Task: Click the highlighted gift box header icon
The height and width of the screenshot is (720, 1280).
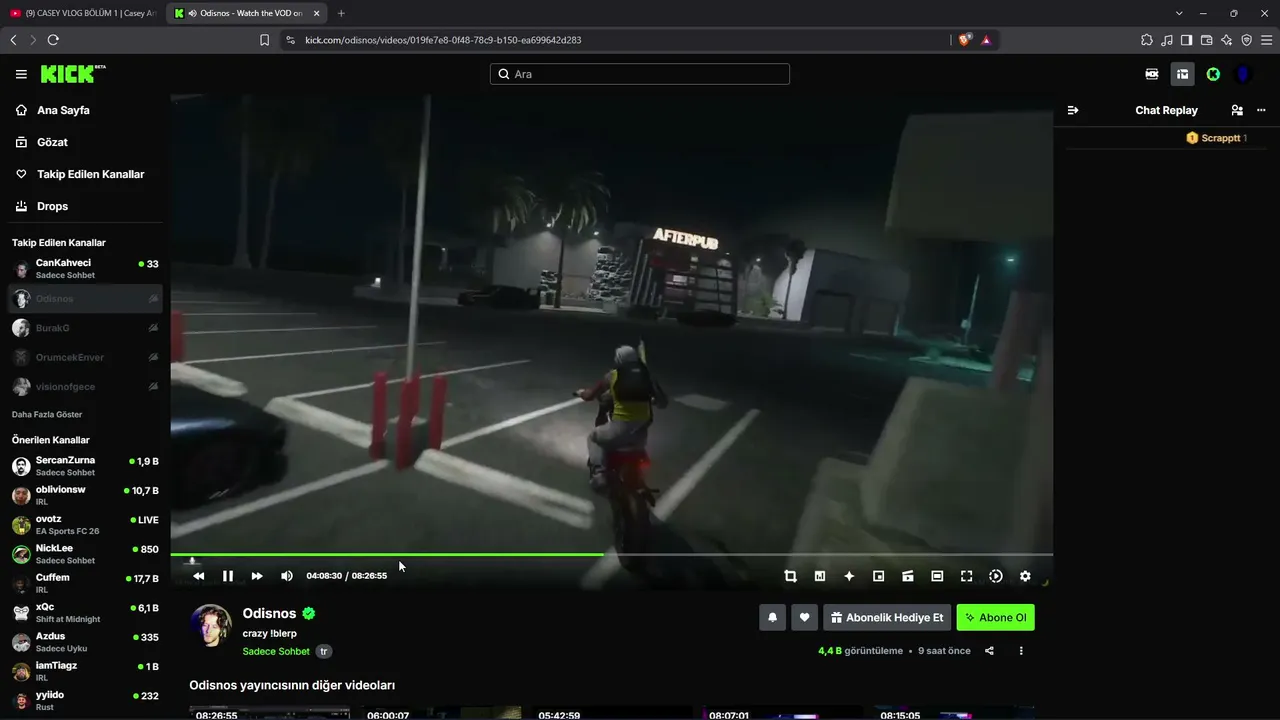Action: (1182, 74)
